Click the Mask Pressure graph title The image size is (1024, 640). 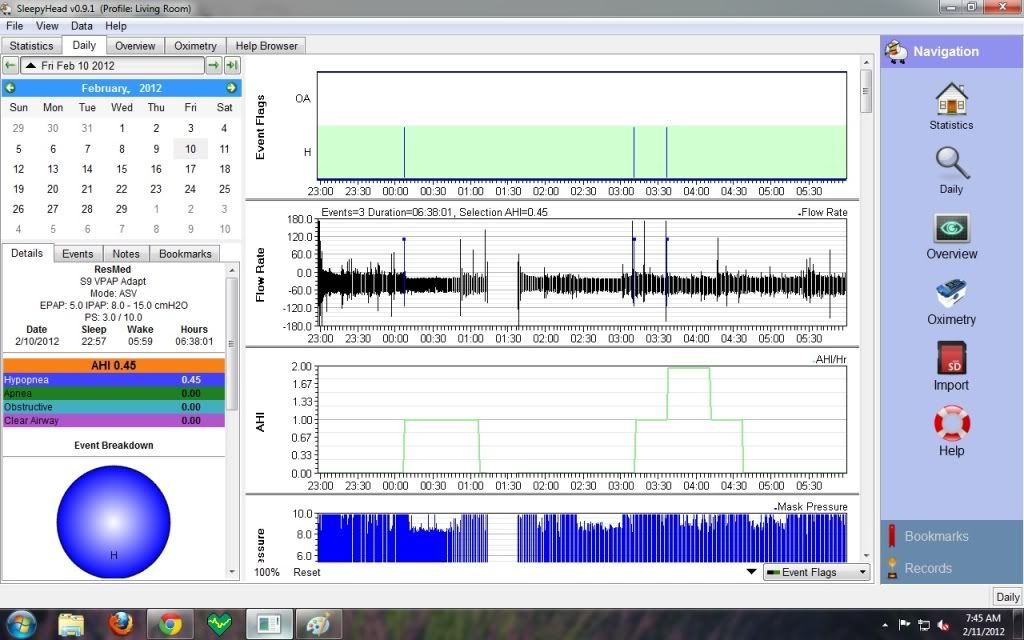tap(810, 507)
